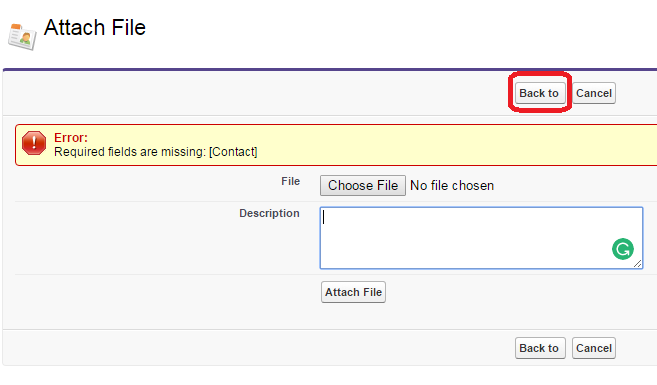
Task: Click the red error stop-sign icon
Action: 34,143
